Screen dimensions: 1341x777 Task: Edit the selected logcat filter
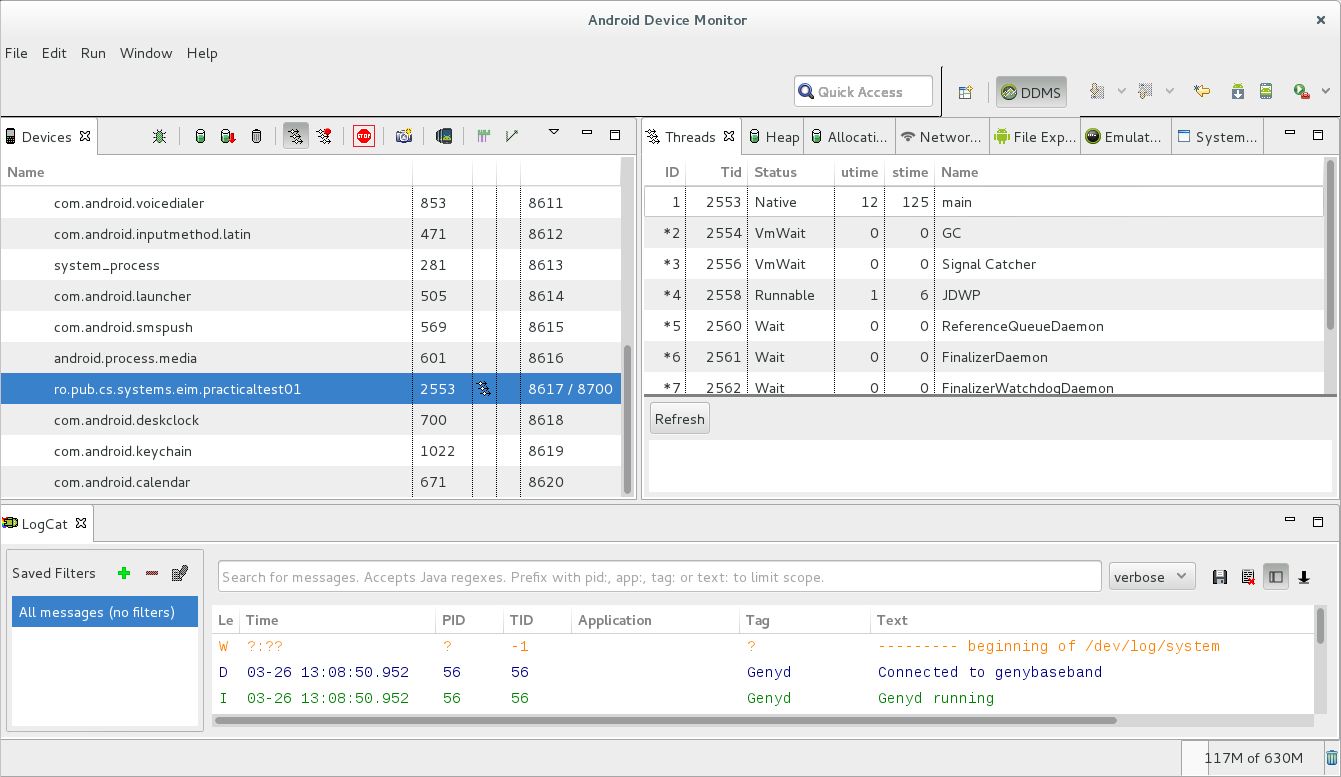pyautogui.click(x=180, y=573)
